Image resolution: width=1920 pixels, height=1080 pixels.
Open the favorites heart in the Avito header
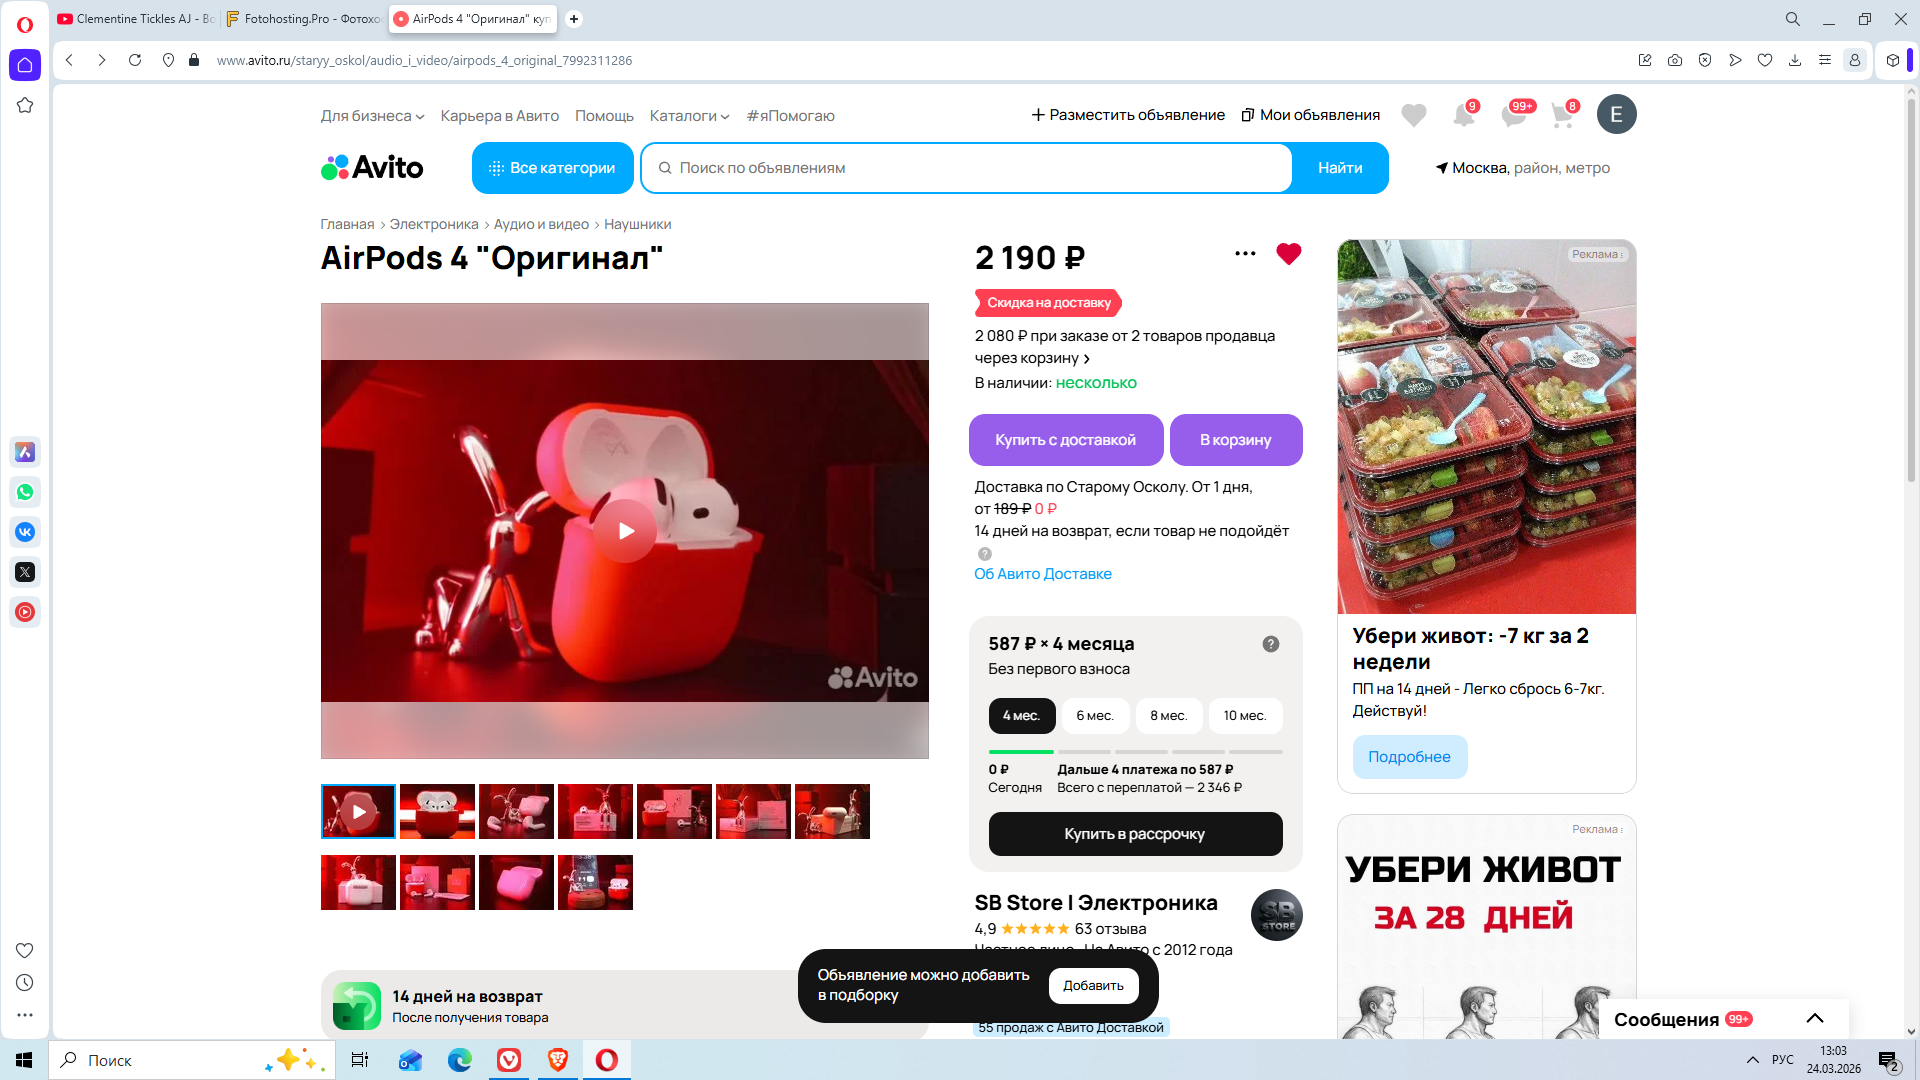(1413, 116)
